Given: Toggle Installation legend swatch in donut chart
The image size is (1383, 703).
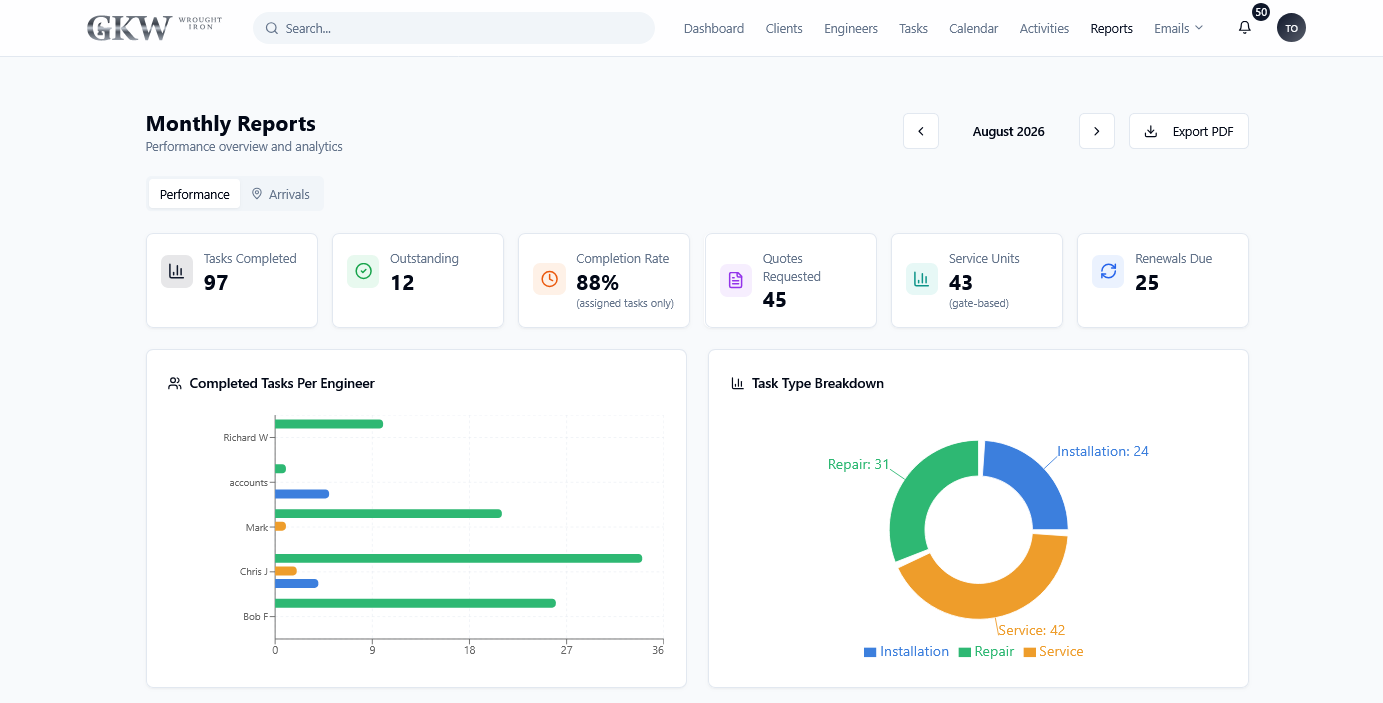Looking at the screenshot, I should (x=870, y=652).
